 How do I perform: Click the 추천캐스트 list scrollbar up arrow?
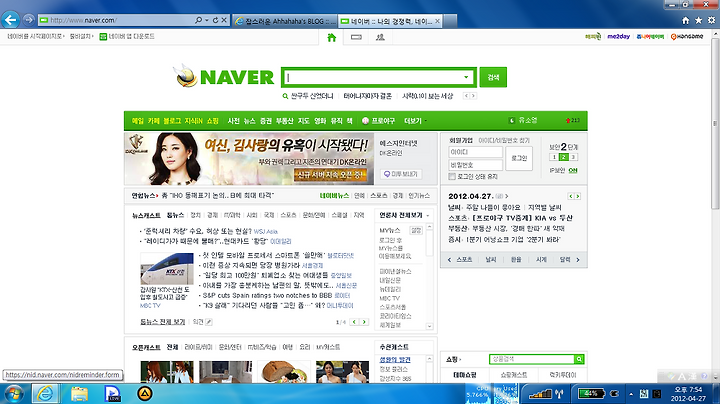[430, 359]
